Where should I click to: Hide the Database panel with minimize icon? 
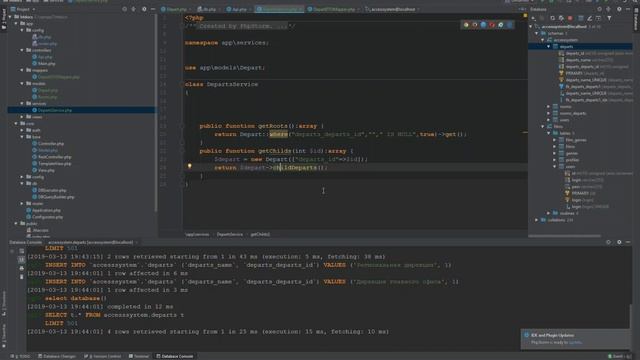[628, 9]
